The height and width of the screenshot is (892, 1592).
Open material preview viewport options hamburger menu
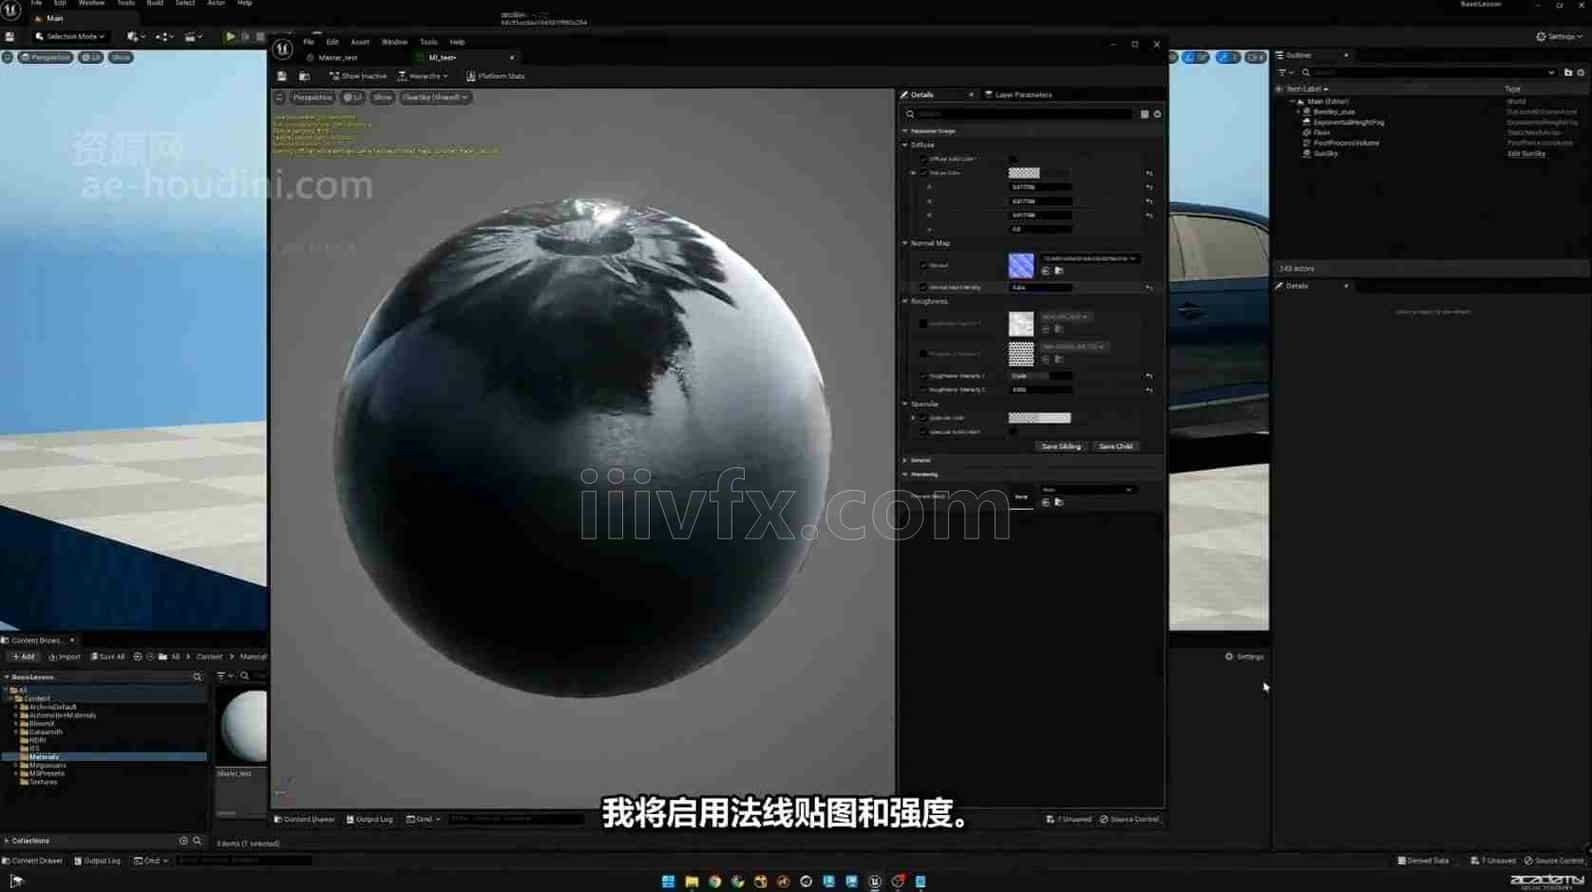[x=279, y=98]
